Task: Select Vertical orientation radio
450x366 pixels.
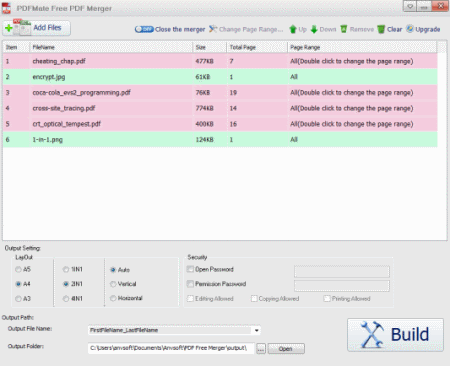Action: [x=113, y=284]
